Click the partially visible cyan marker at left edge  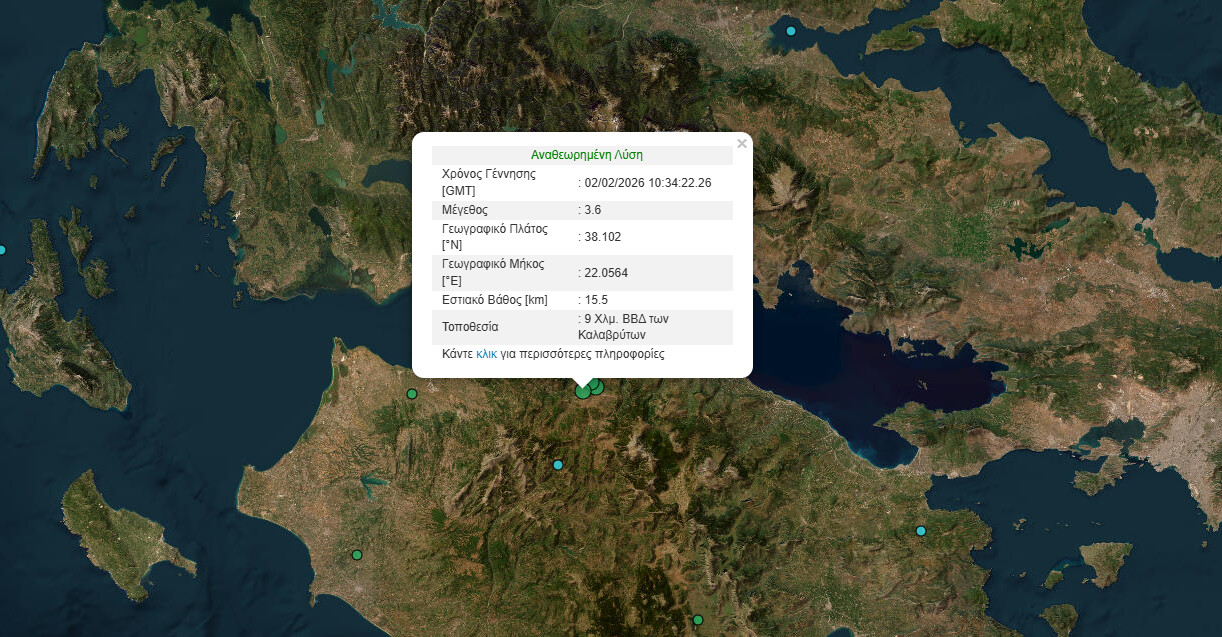coord(2,250)
